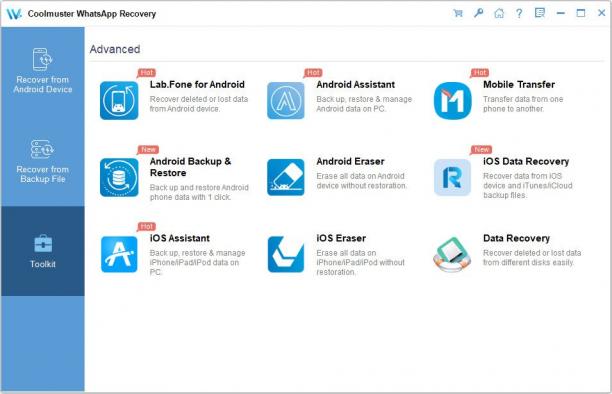Viewport: 612px width, 394px height.
Task: Click the key register icon
Action: coord(479,13)
